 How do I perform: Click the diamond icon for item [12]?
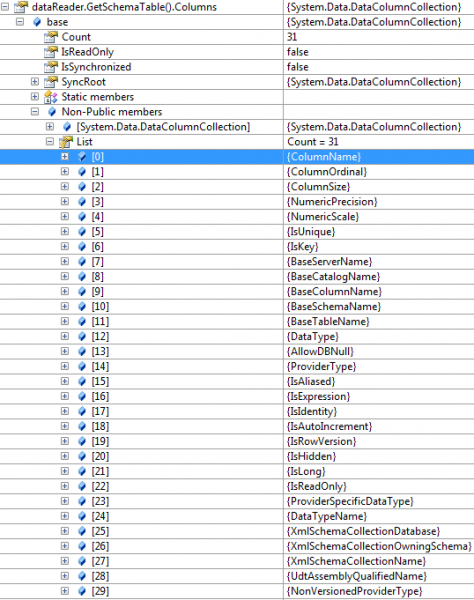click(x=82, y=336)
